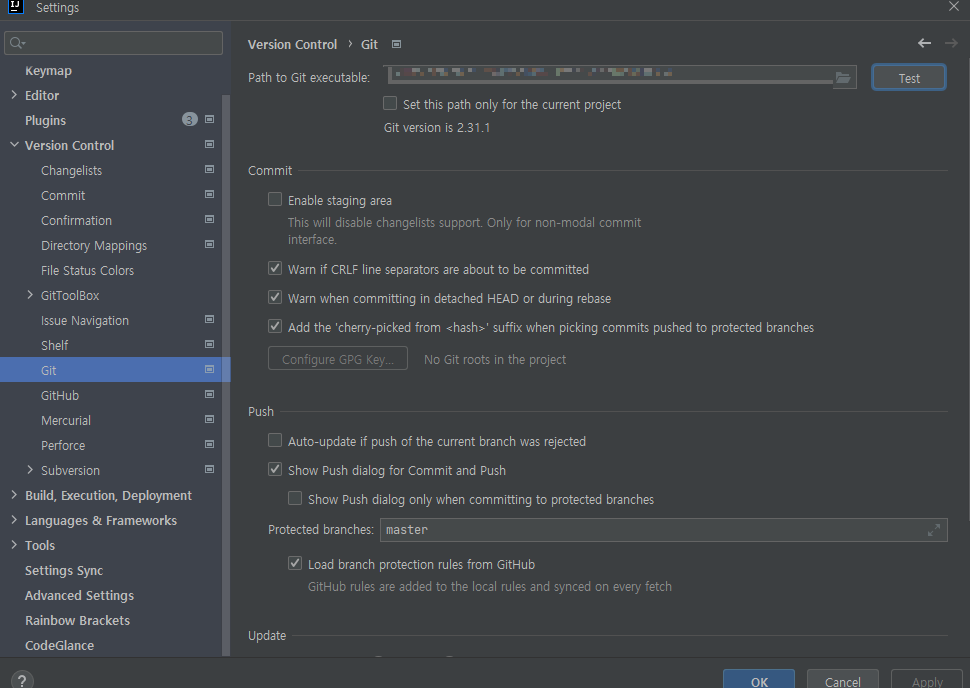The width and height of the screenshot is (970, 688).
Task: Click the expand icon in Protected branches field
Action: (x=934, y=530)
